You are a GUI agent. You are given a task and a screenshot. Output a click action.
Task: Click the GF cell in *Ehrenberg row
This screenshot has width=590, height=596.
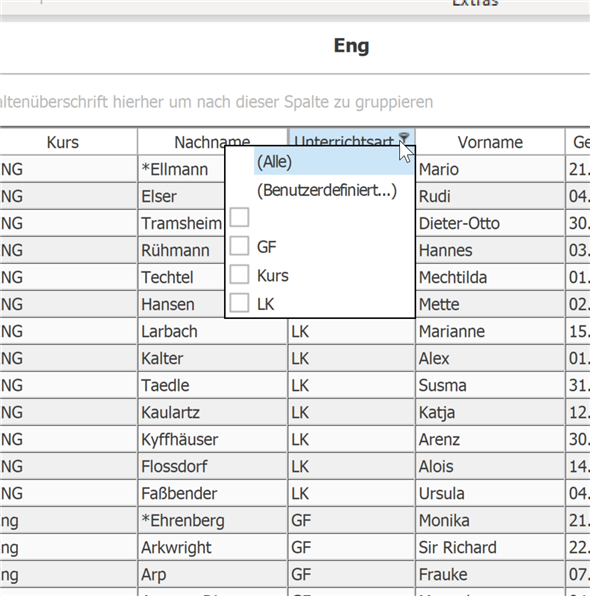[x=351, y=520]
